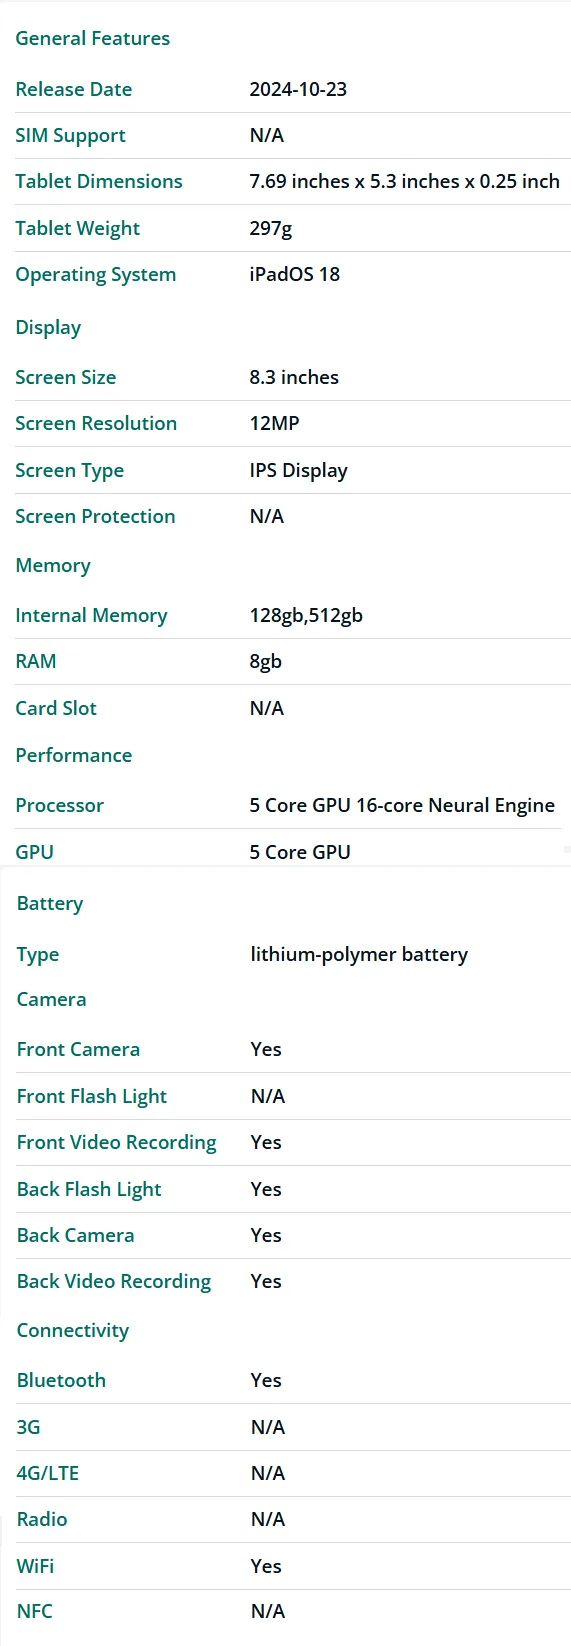This screenshot has height=1646, width=571.
Task: Click the RAM label
Action: pos(36,661)
